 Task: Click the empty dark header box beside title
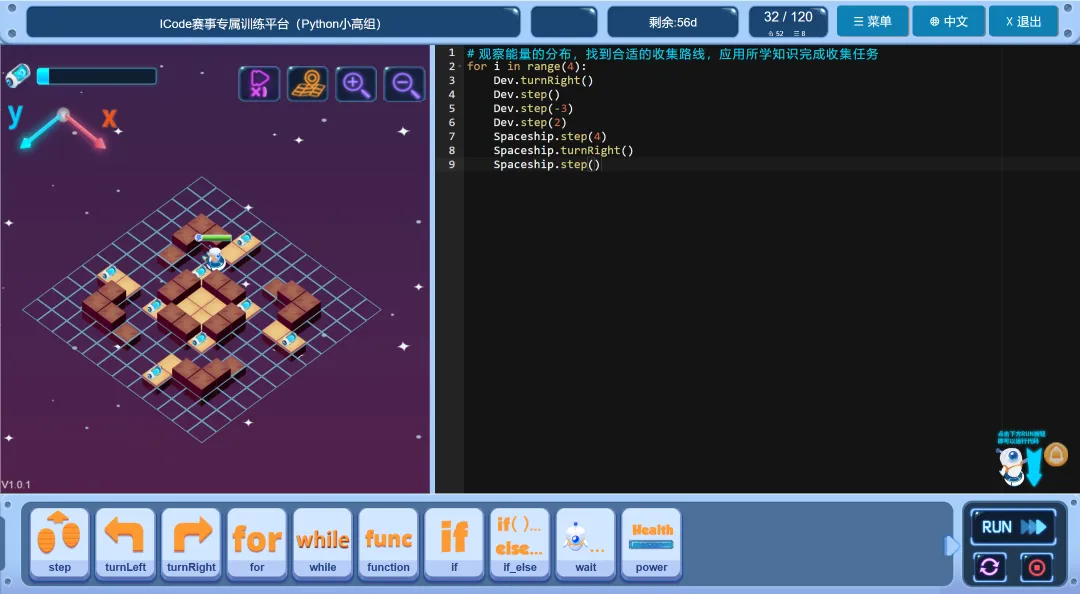pyautogui.click(x=563, y=22)
